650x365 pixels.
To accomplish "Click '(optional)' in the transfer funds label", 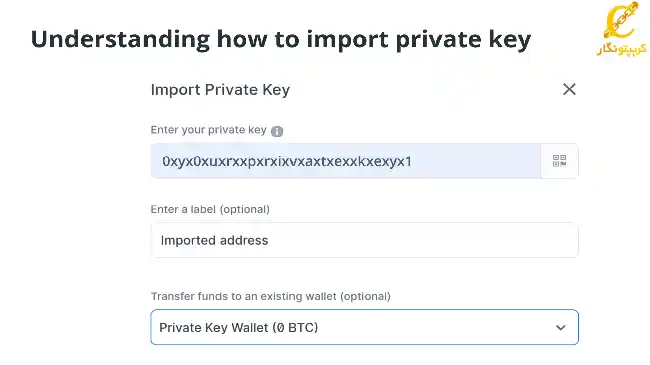I will [x=365, y=297].
